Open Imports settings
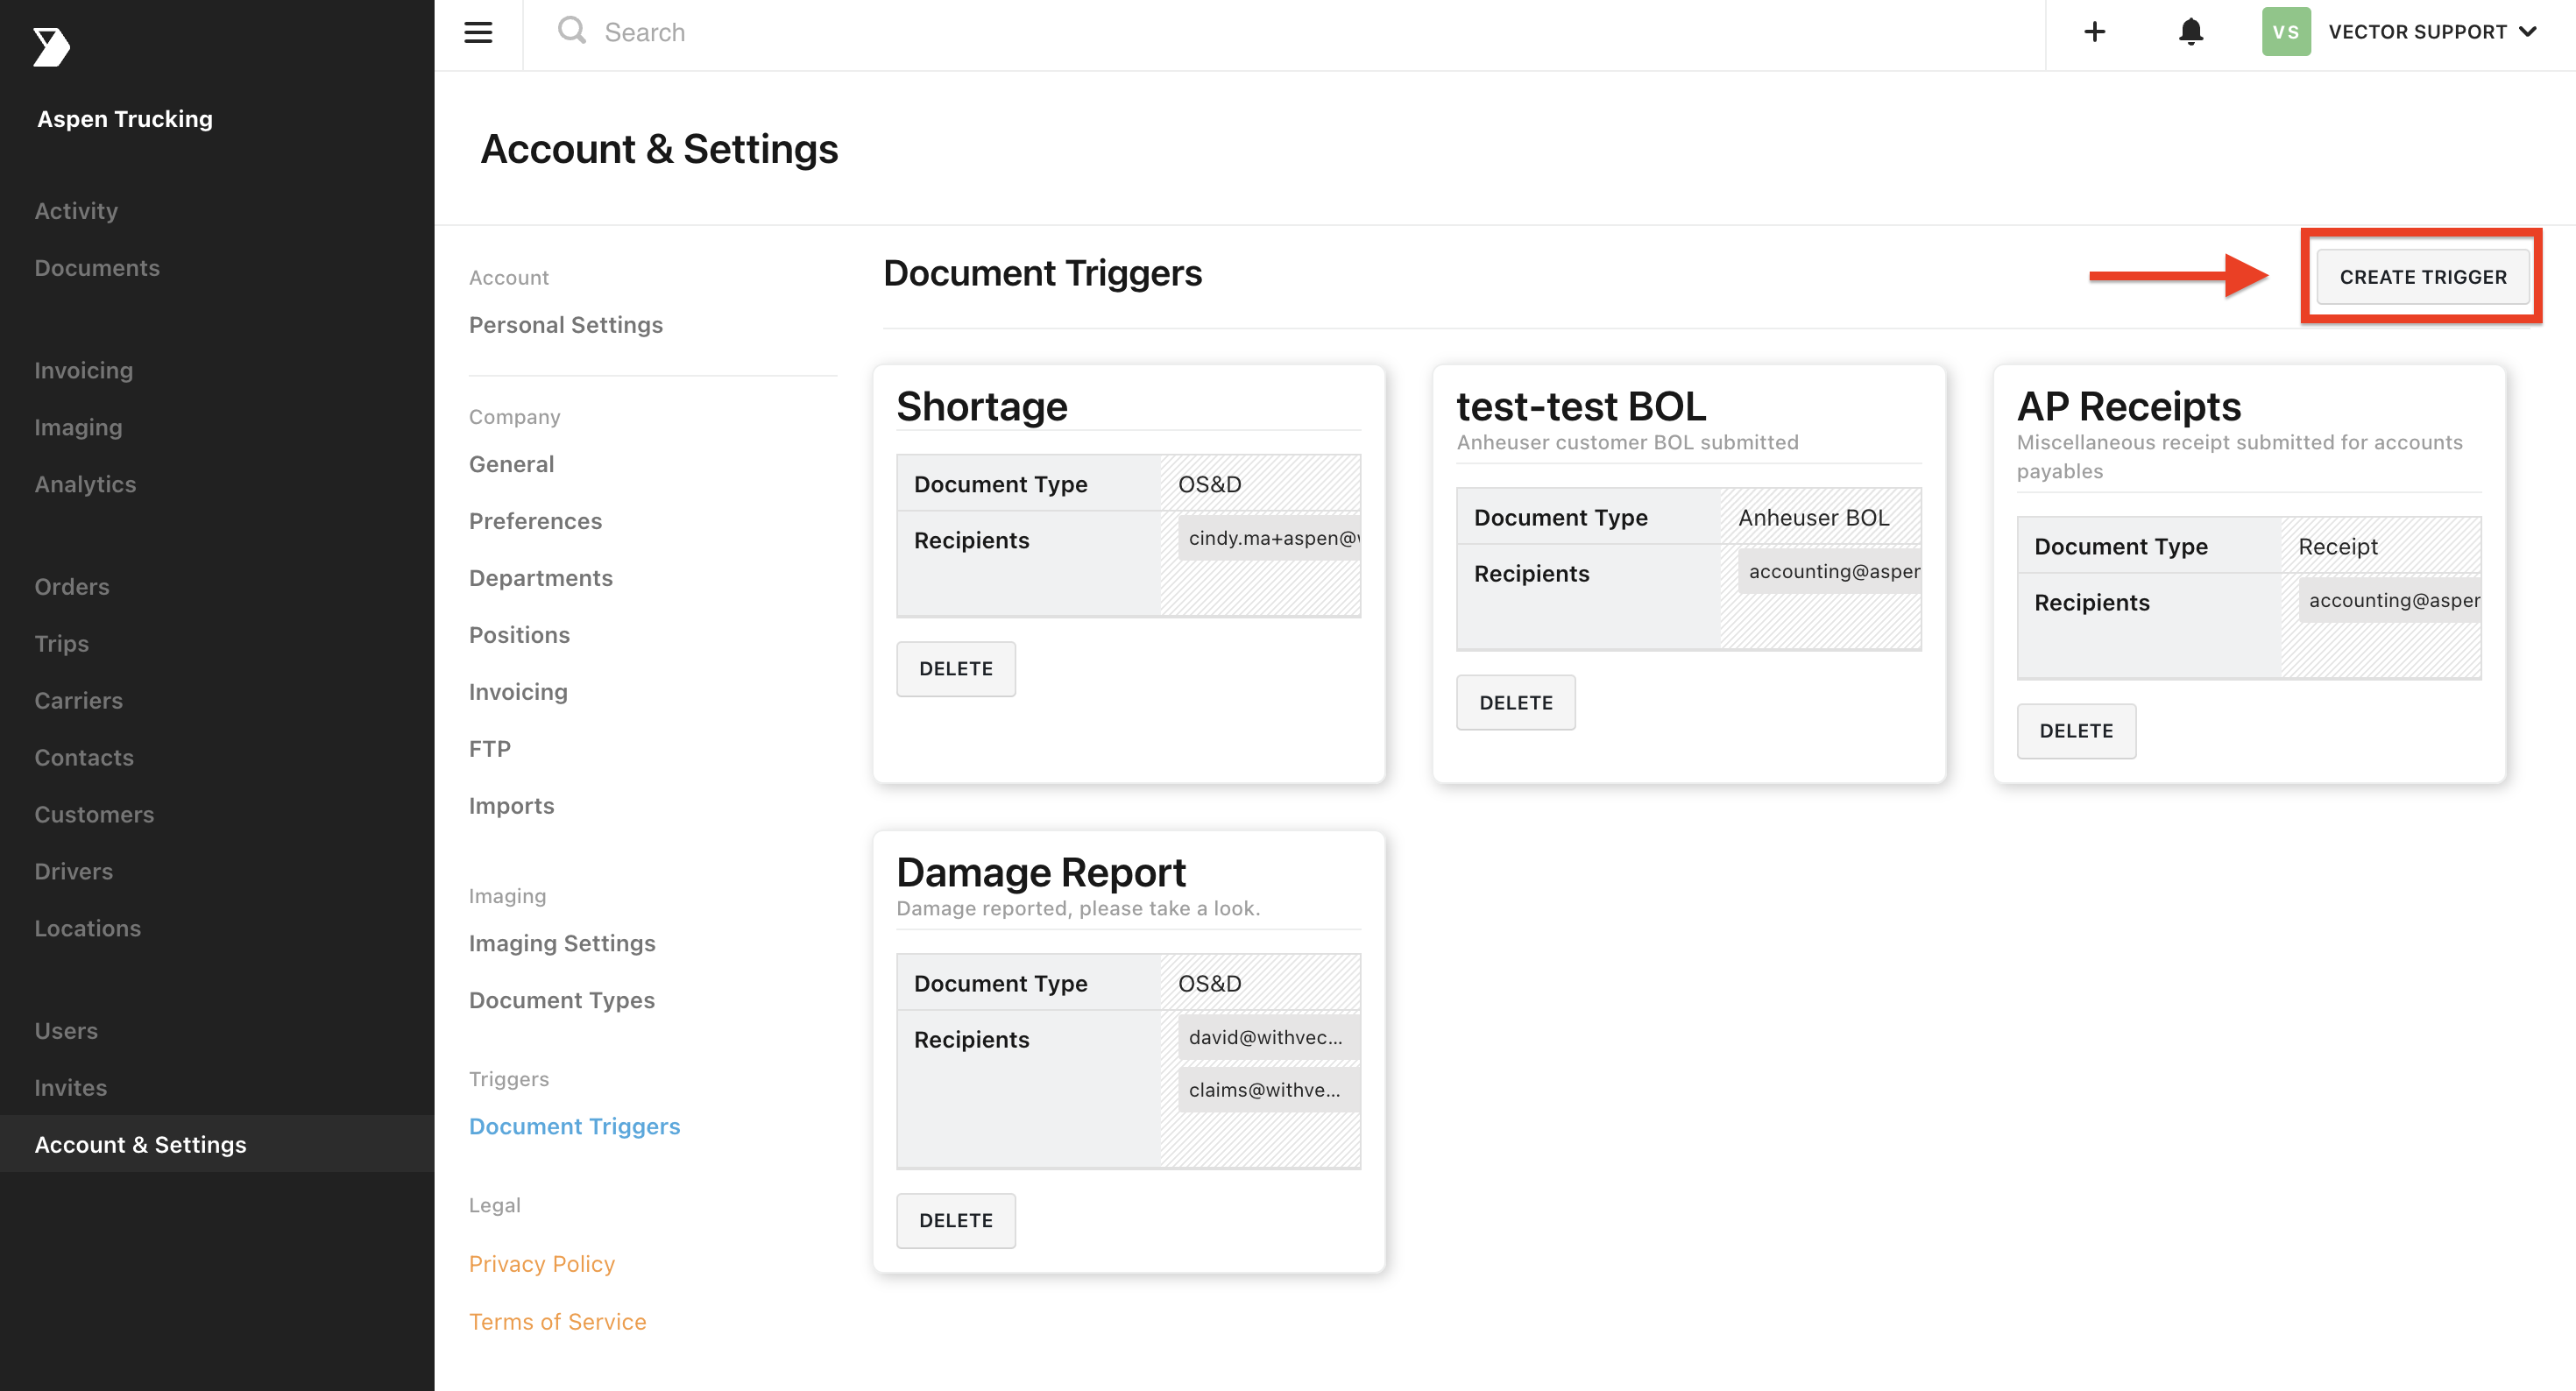 [x=511, y=806]
